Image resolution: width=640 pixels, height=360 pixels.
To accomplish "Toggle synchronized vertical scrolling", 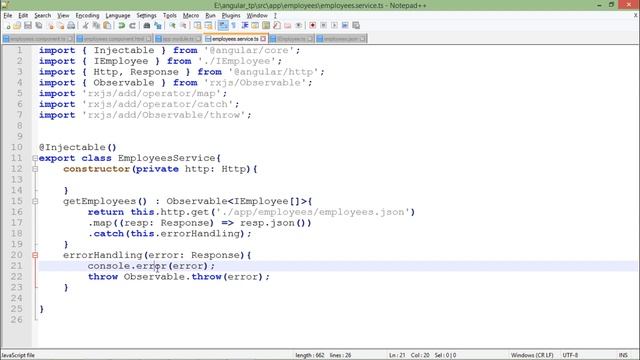I will [x=197, y=25].
